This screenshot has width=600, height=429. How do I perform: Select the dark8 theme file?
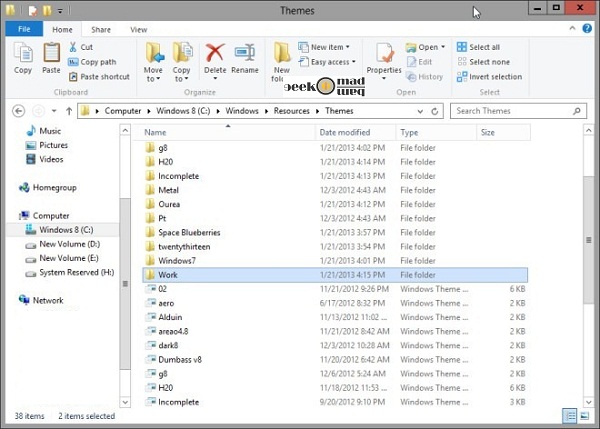point(335,346)
